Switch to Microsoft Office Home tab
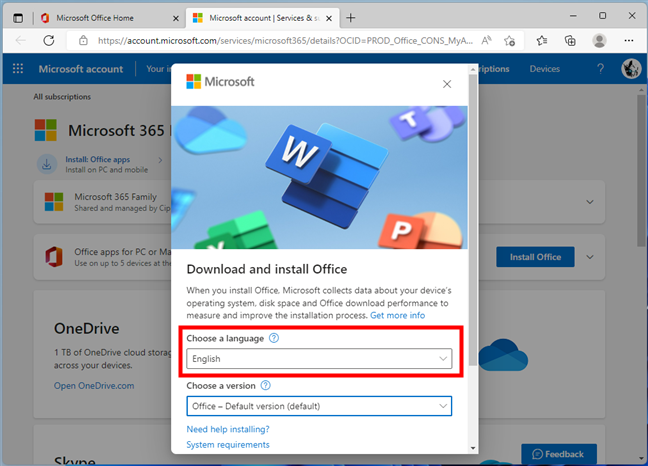The height and width of the screenshot is (466, 648). 95,18
